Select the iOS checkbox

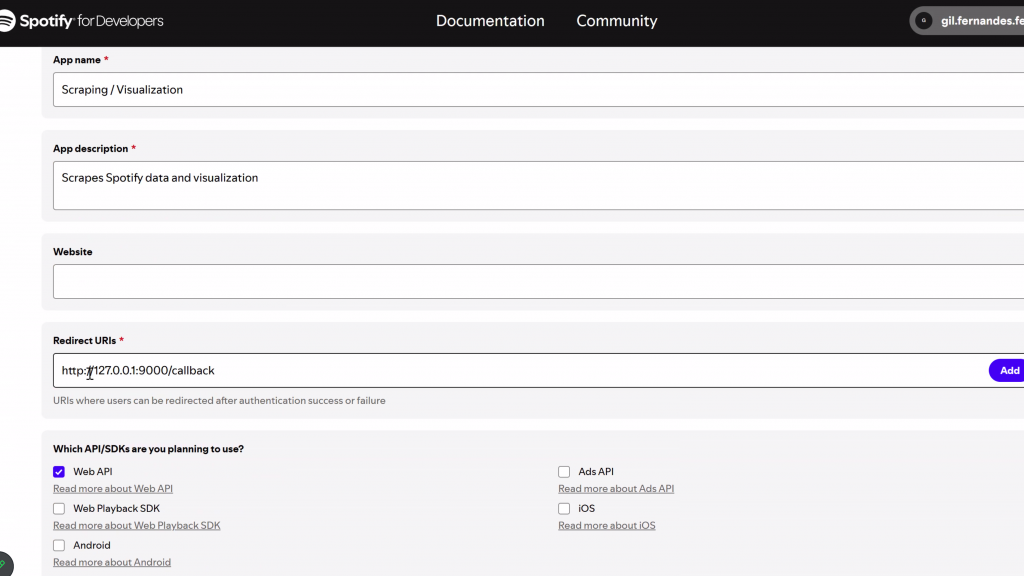[x=564, y=508]
